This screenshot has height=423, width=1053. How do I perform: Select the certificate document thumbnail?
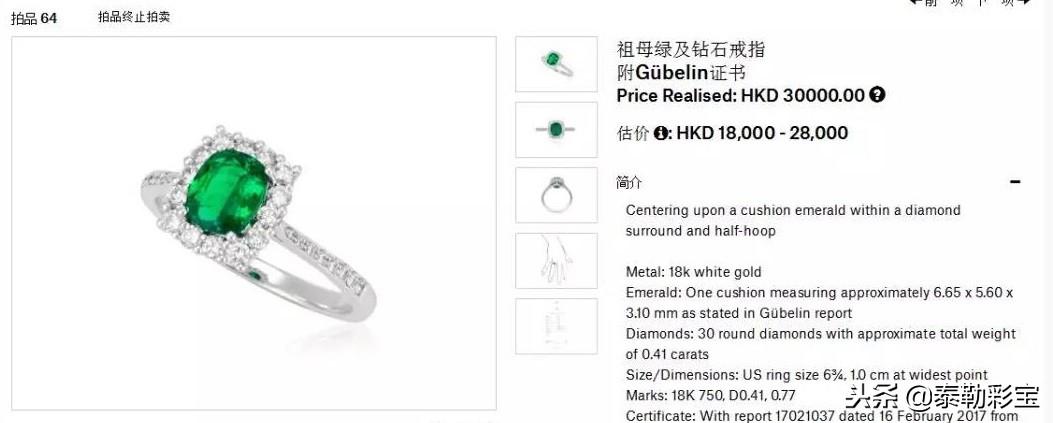point(556,326)
